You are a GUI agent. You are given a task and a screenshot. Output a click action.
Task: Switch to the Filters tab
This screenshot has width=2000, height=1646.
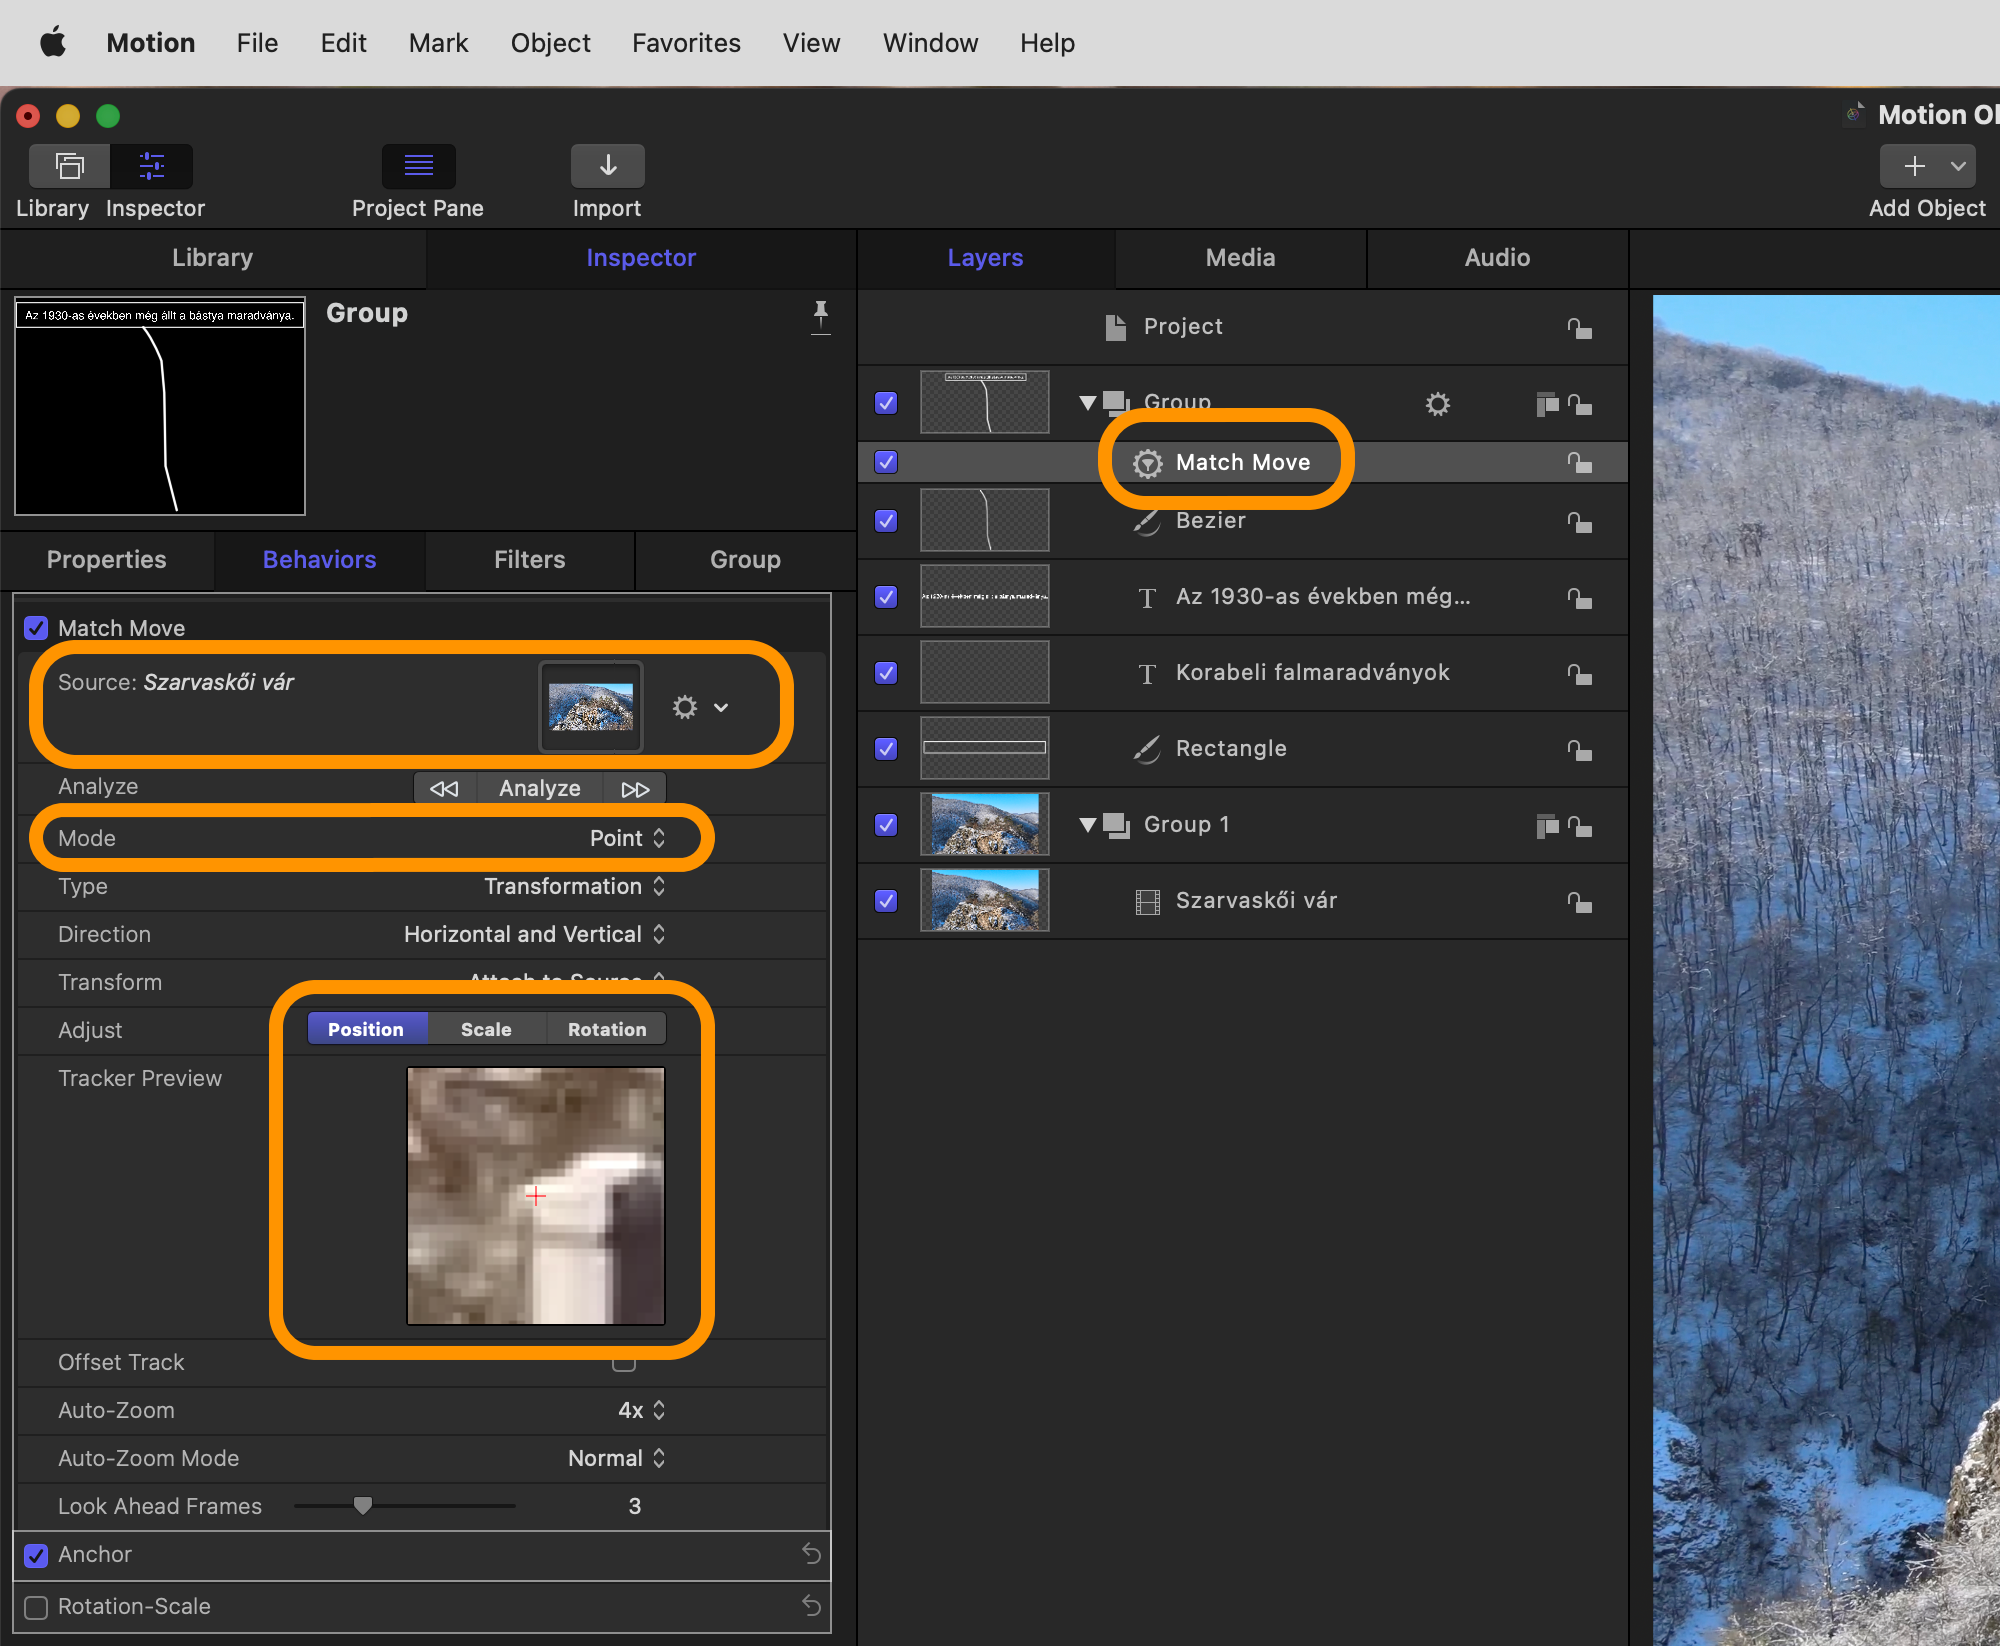pyautogui.click(x=530, y=560)
